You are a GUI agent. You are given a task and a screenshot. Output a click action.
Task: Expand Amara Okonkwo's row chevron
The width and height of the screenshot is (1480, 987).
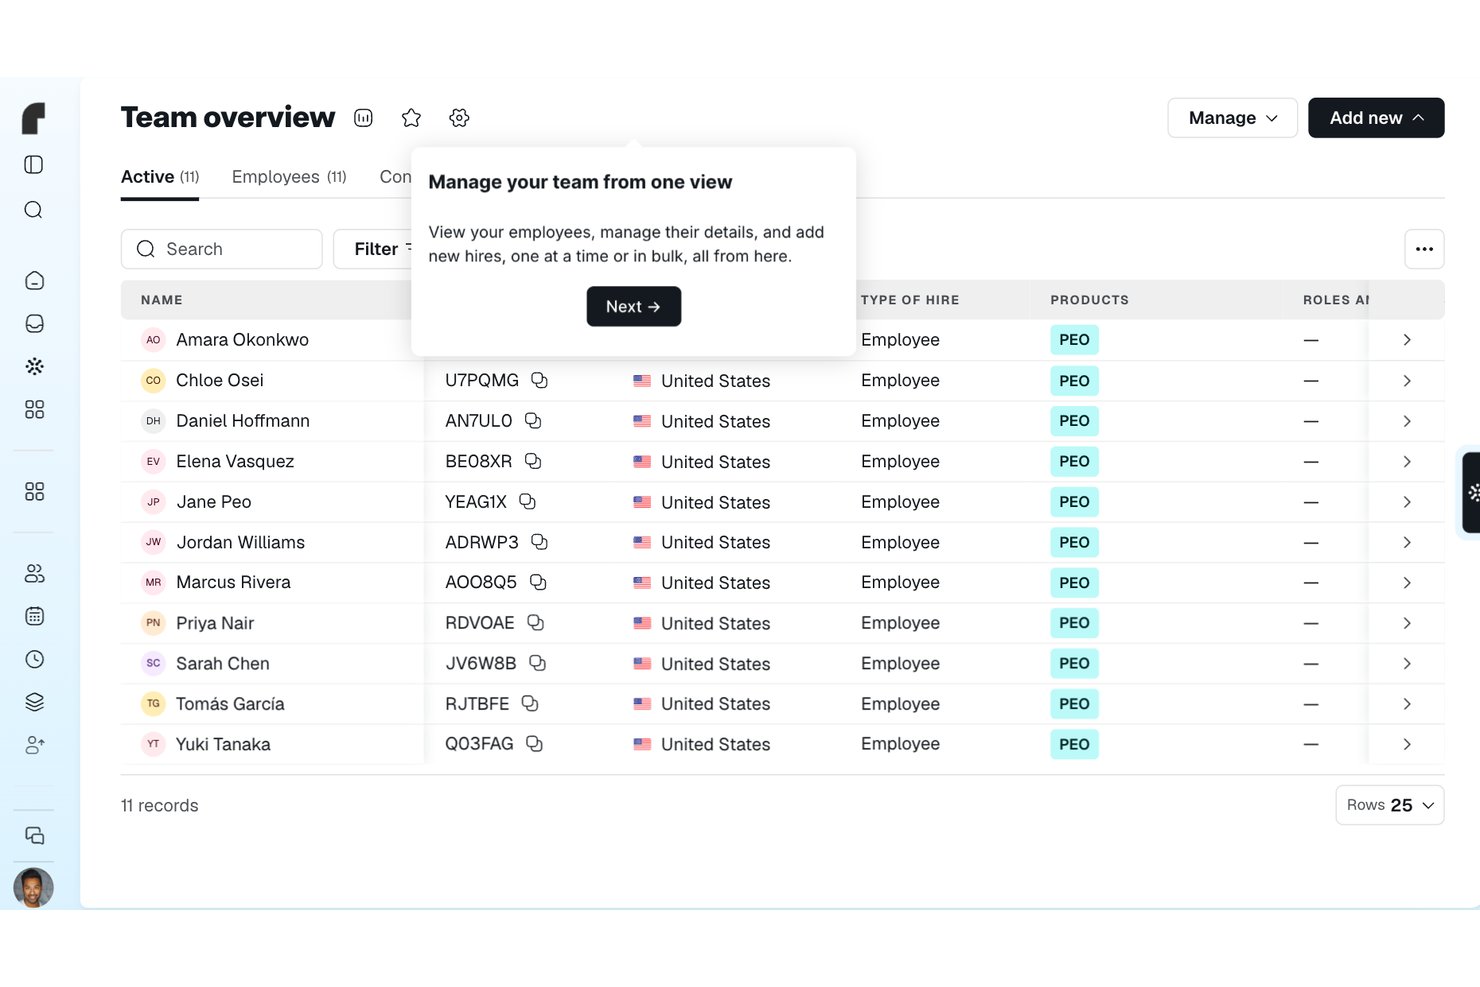point(1407,340)
